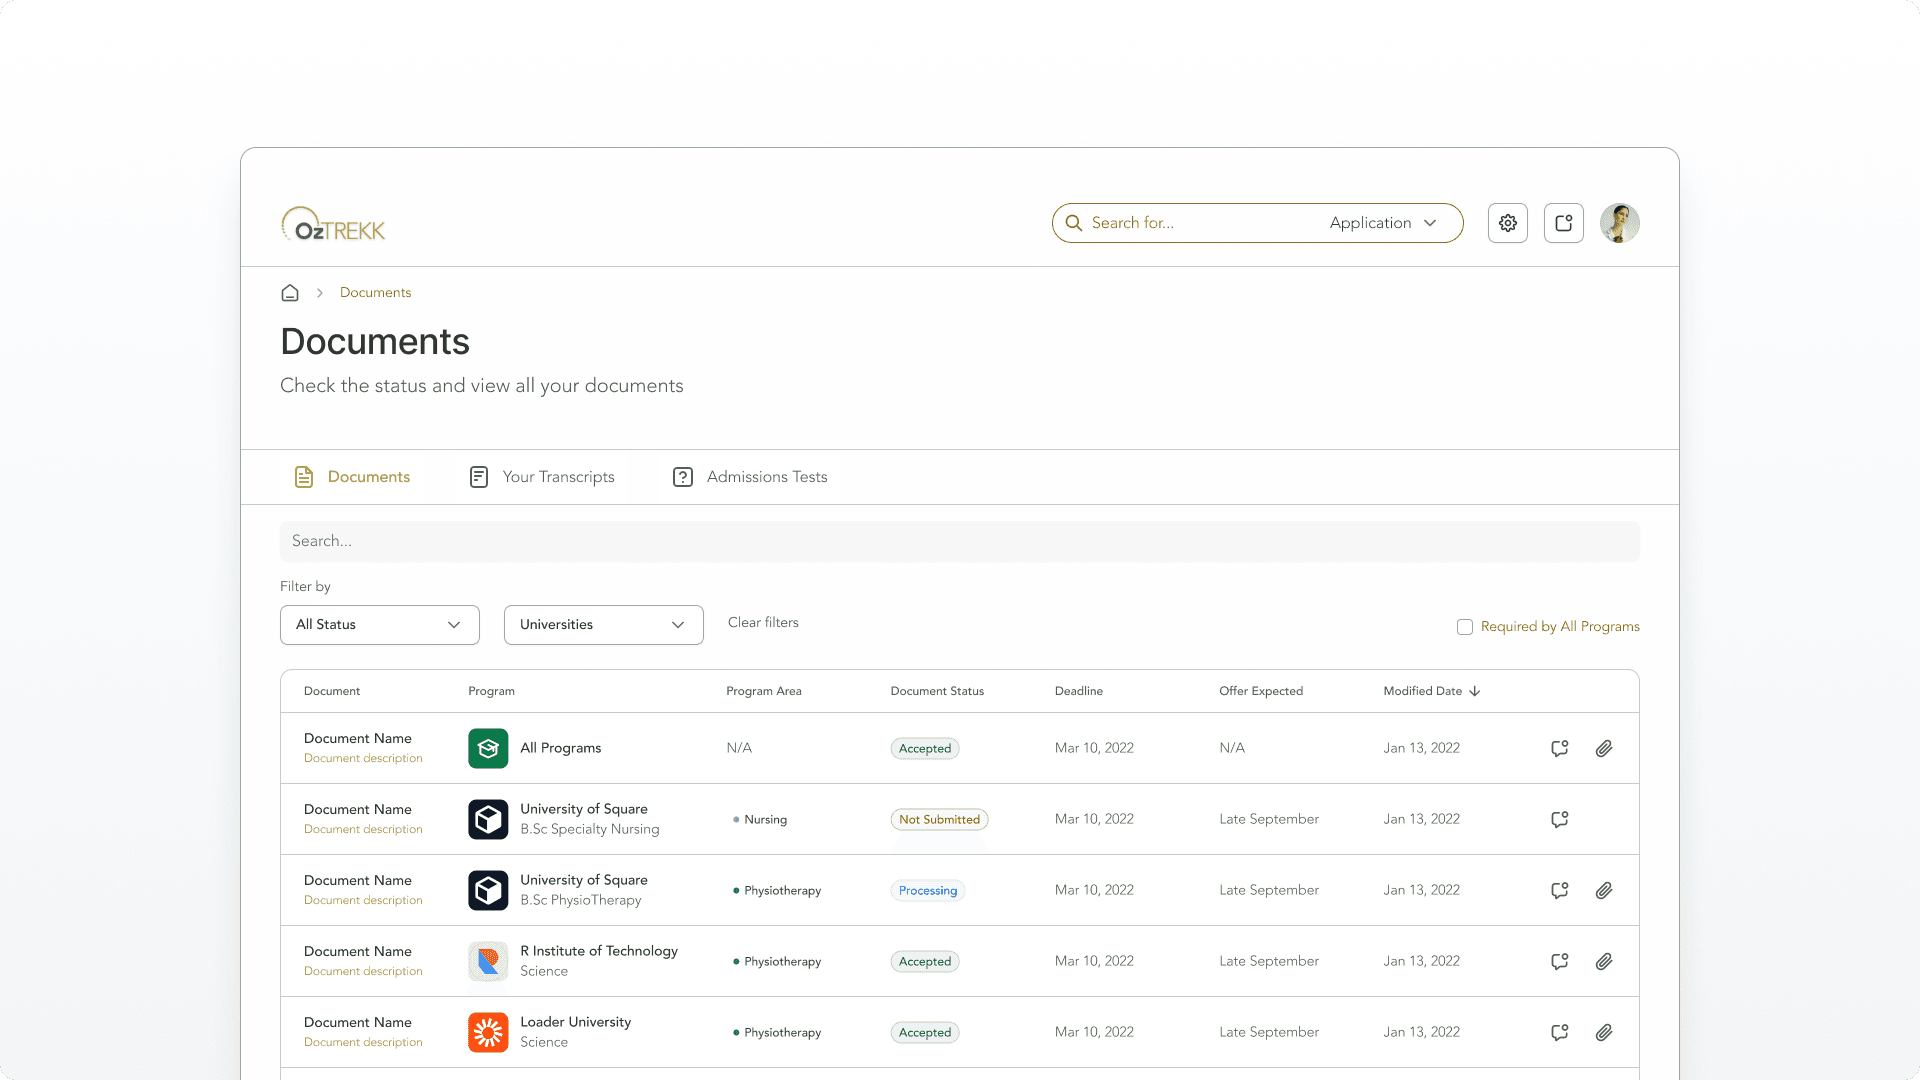Click the Documents breadcrumb link
This screenshot has height=1080, width=1920.
(375, 293)
